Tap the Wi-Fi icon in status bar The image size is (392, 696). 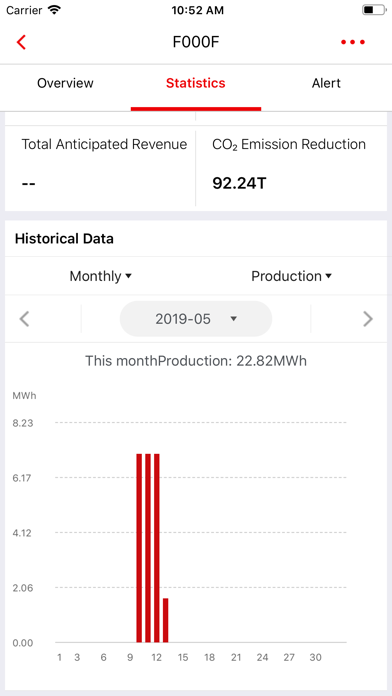[x=54, y=10]
